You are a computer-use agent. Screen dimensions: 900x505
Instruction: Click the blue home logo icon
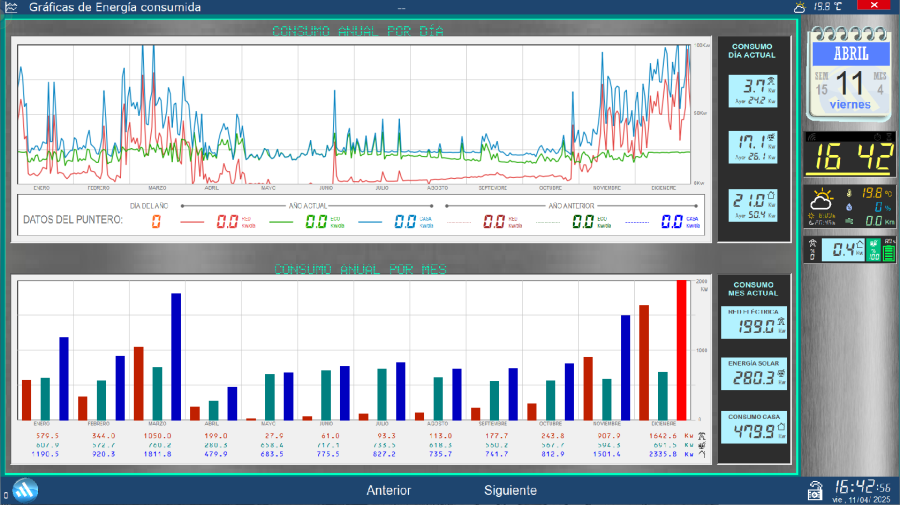coord(25,490)
